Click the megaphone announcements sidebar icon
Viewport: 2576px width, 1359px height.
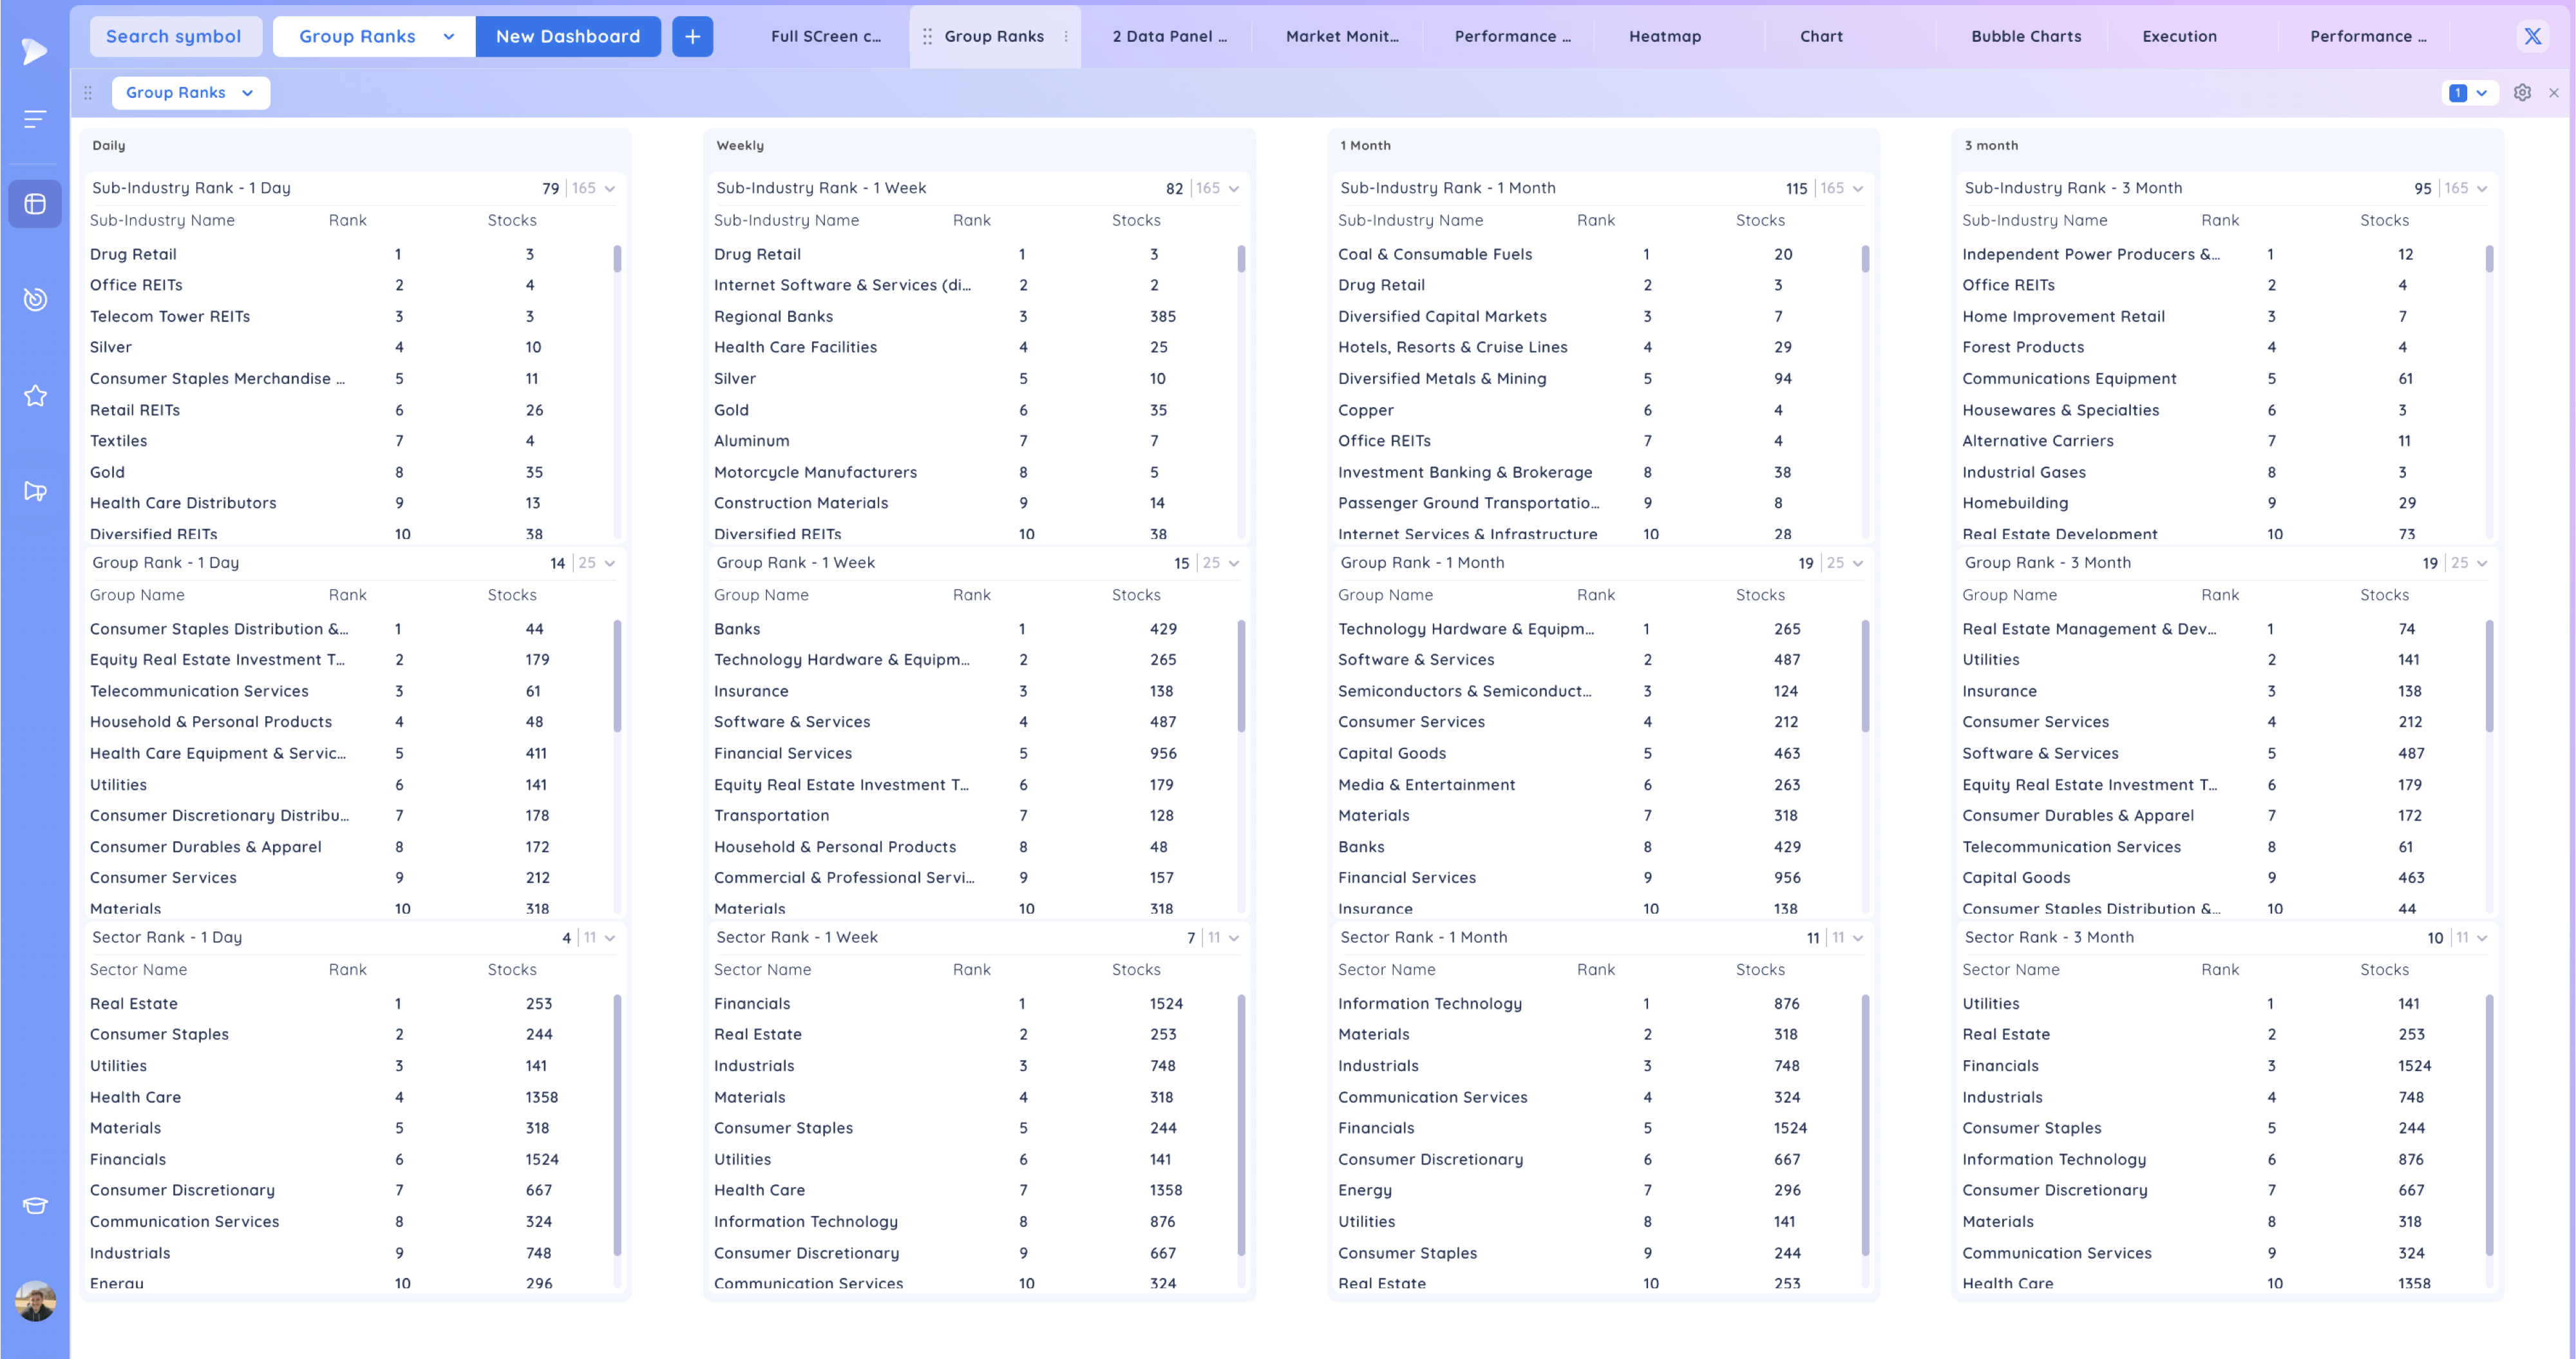pyautogui.click(x=35, y=491)
